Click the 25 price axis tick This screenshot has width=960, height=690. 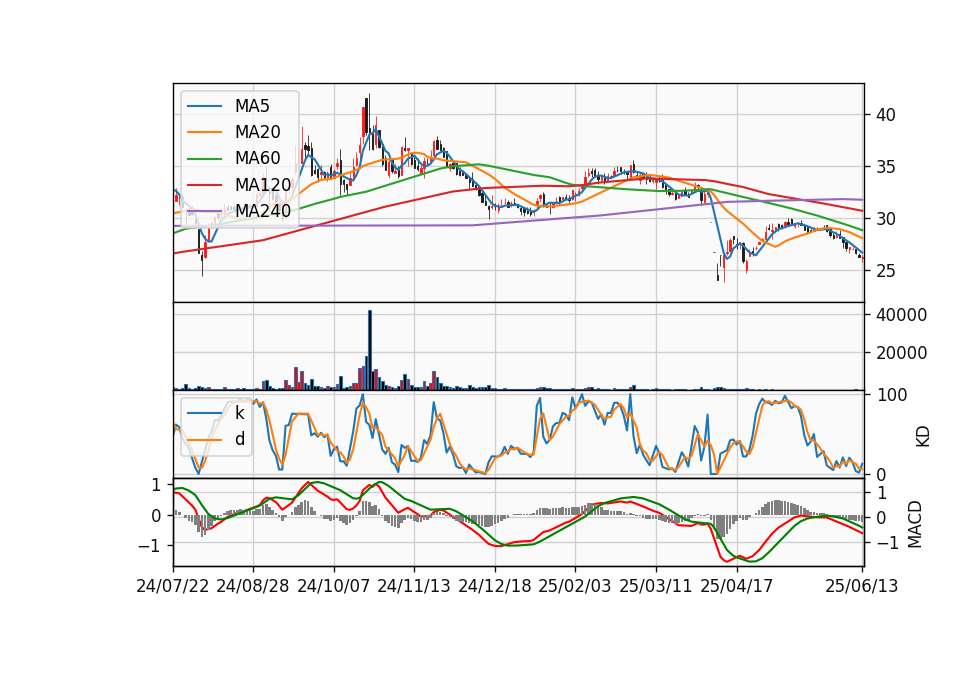pyautogui.click(x=885, y=271)
